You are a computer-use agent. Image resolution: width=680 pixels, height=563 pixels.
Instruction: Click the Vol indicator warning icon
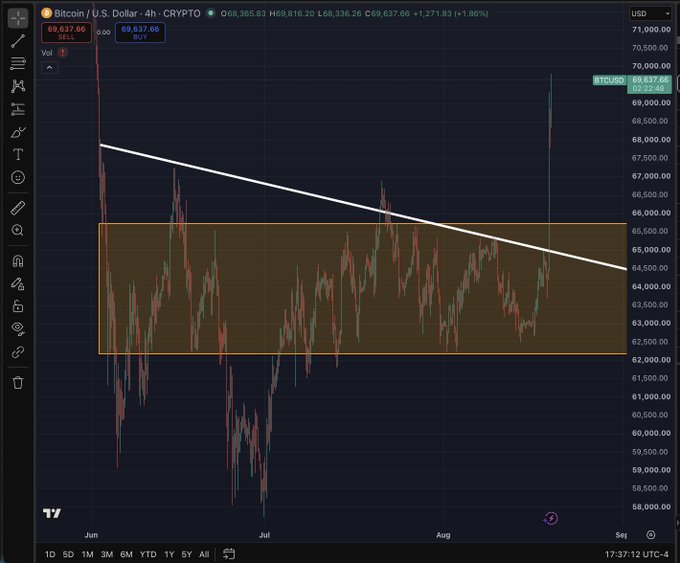pos(63,52)
